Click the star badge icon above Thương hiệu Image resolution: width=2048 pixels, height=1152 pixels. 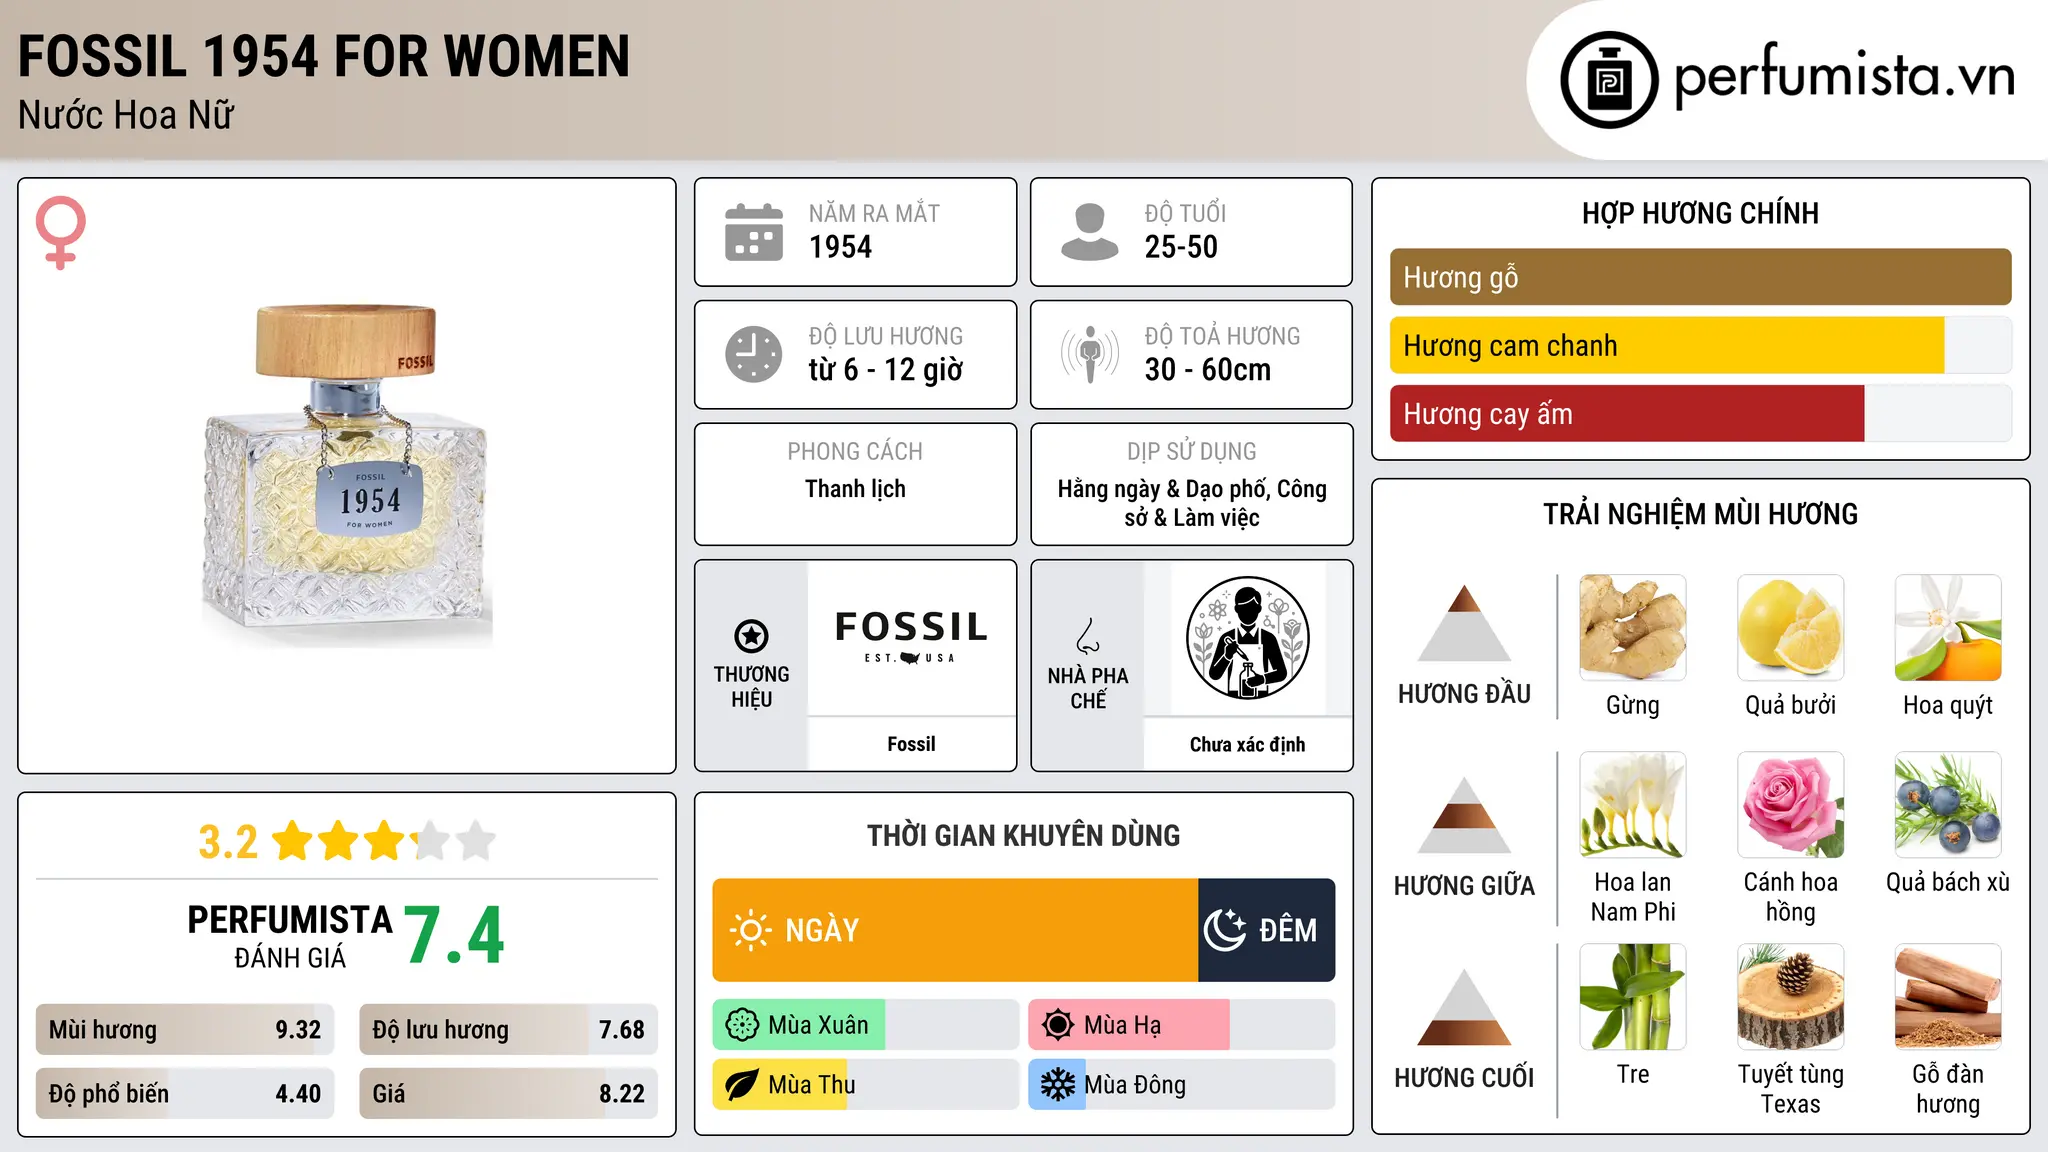point(751,636)
